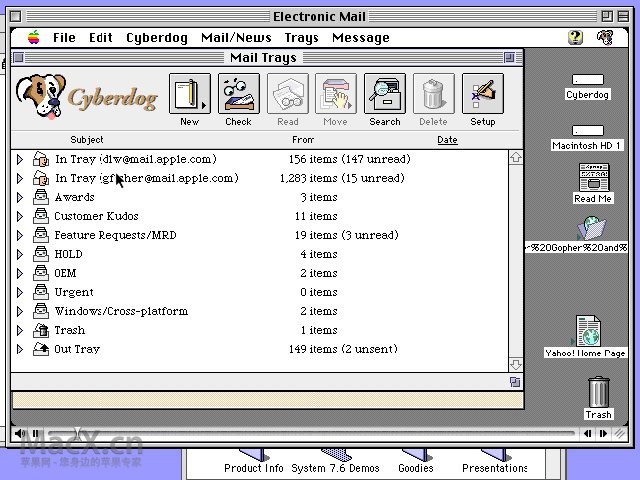
Task: Select the Read Me desktop icon
Action: 594,177
